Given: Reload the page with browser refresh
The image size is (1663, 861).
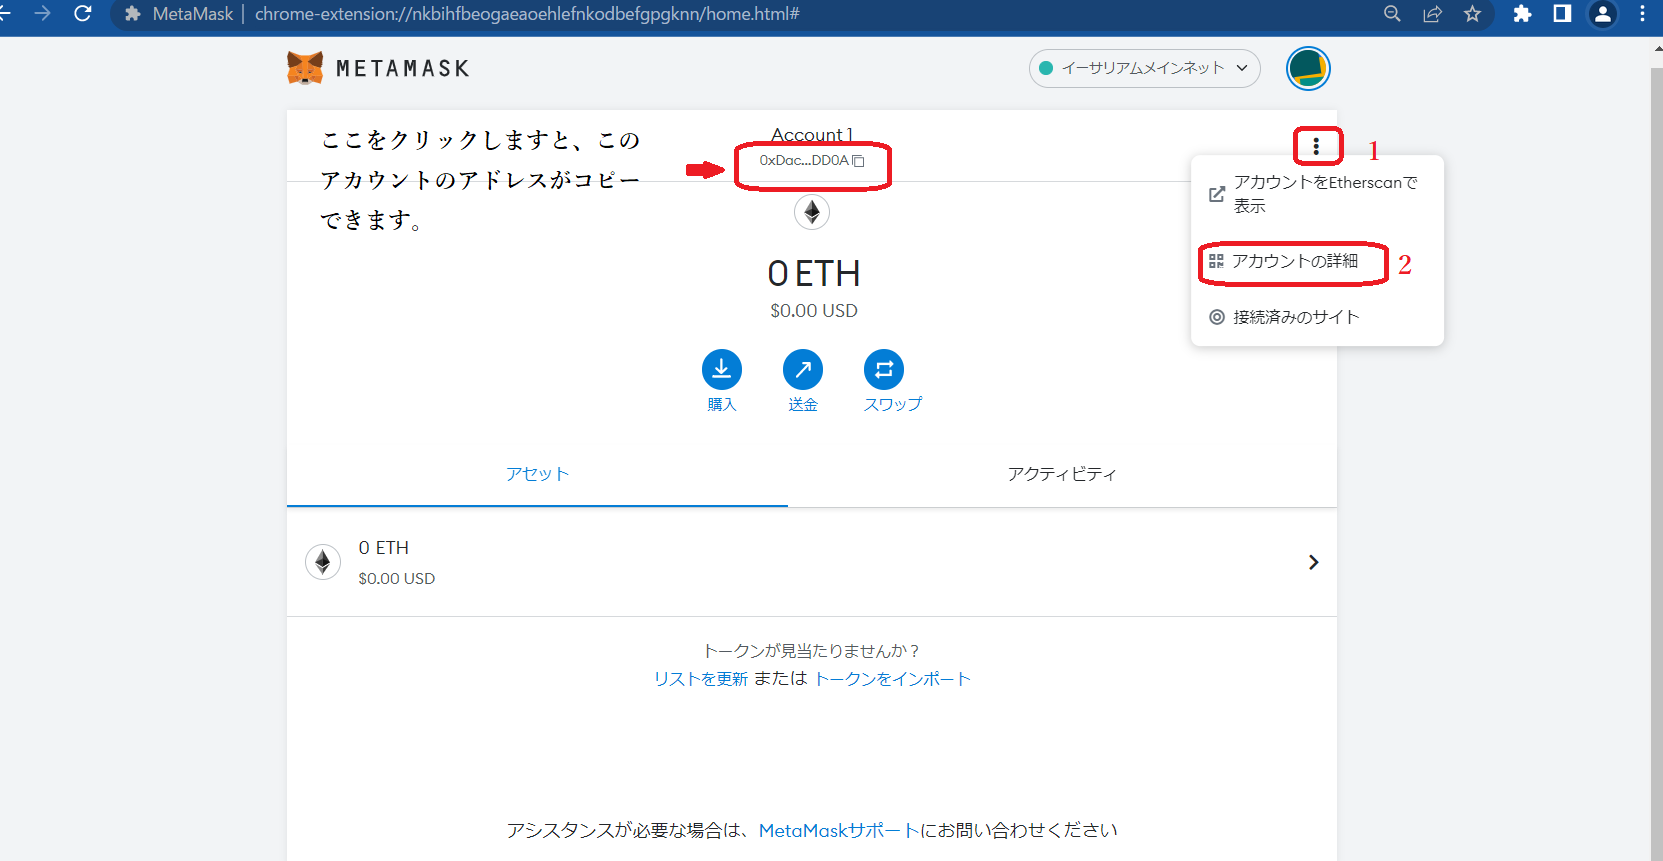Looking at the screenshot, I should (83, 14).
